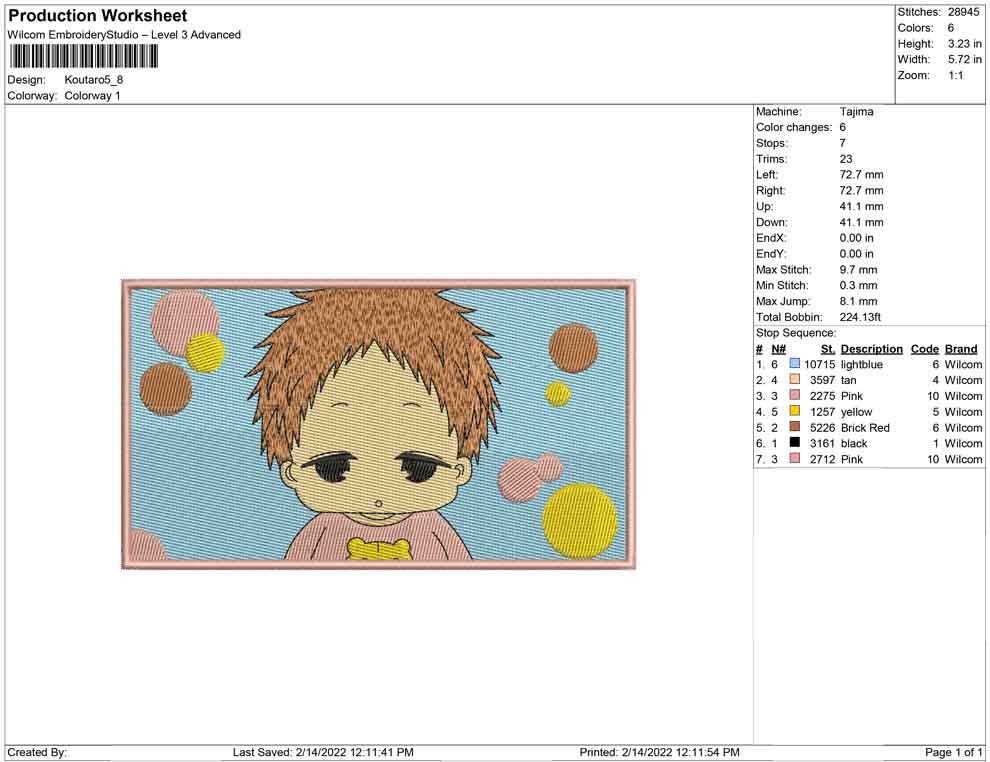Click the 'Description' column header
The image size is (990, 762).
tap(871, 349)
